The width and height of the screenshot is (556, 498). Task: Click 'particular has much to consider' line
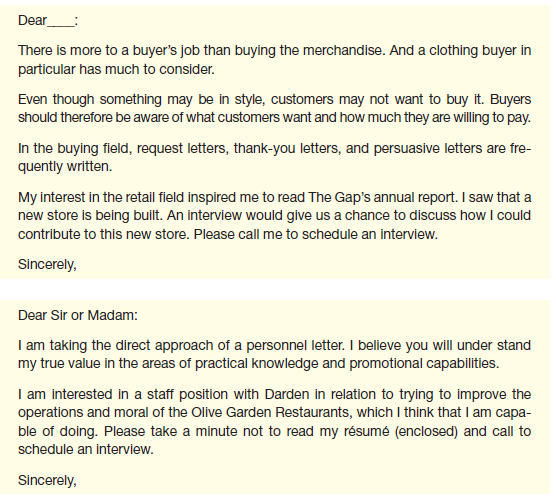click(116, 69)
